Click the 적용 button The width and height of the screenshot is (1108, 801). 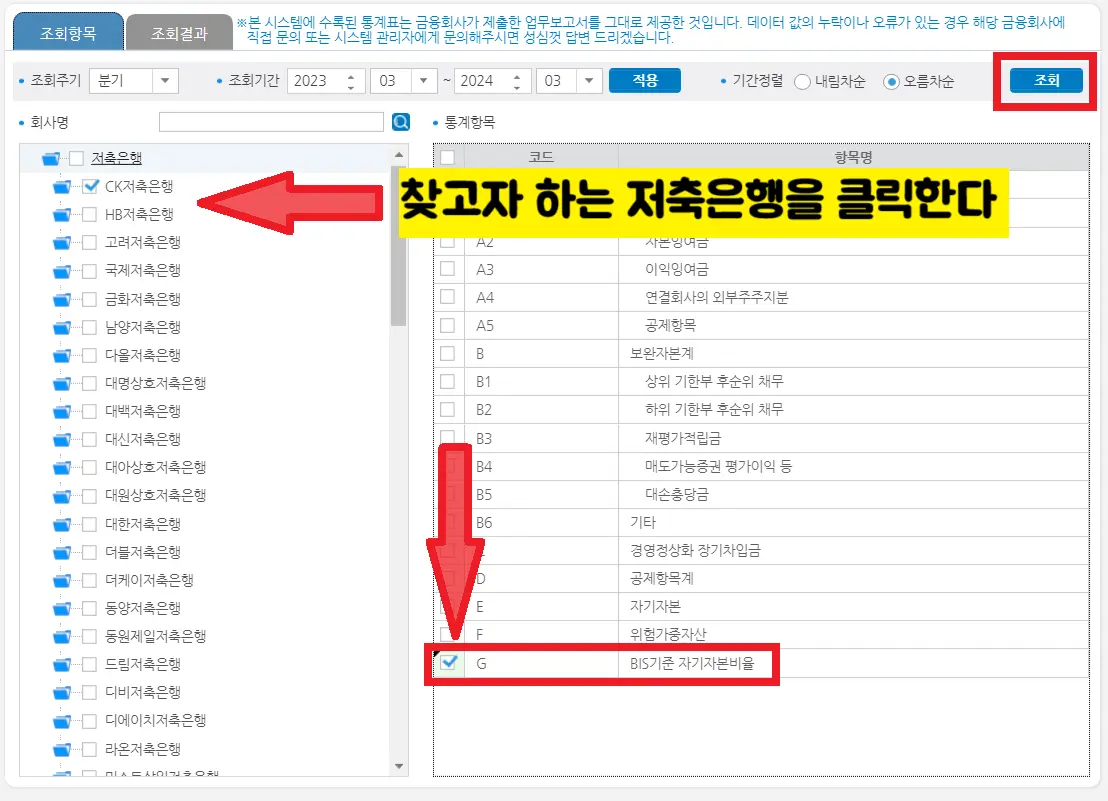pyautogui.click(x=644, y=81)
